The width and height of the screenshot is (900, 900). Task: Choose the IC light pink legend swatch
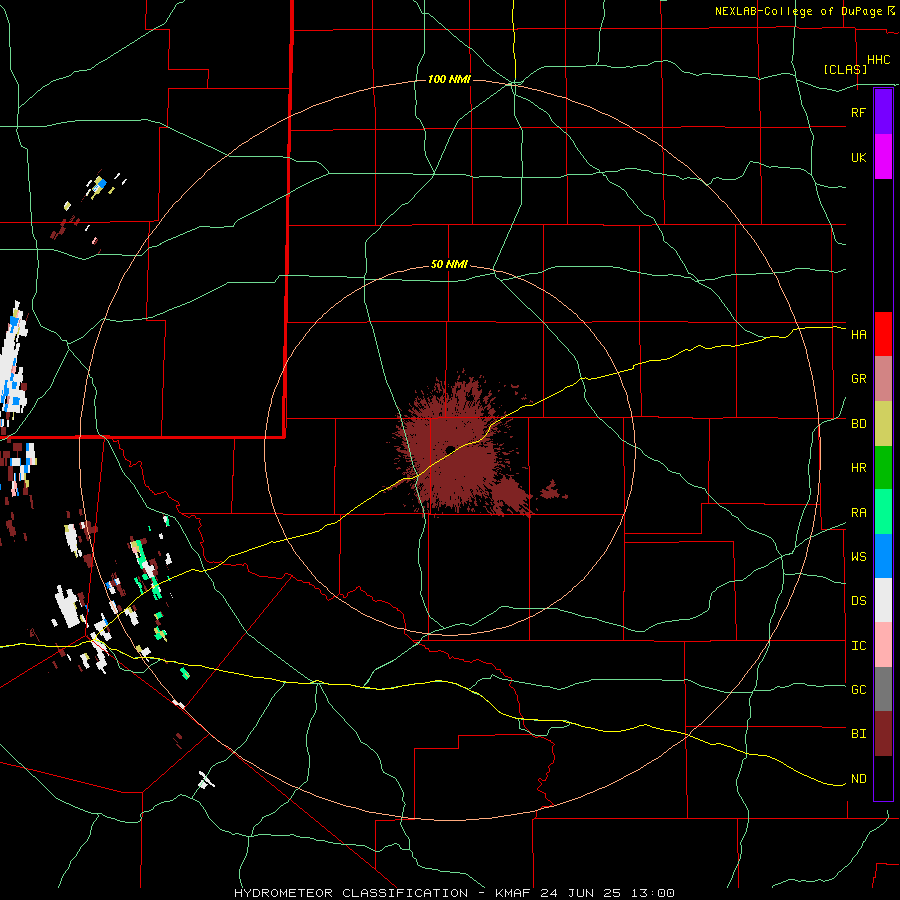883,645
